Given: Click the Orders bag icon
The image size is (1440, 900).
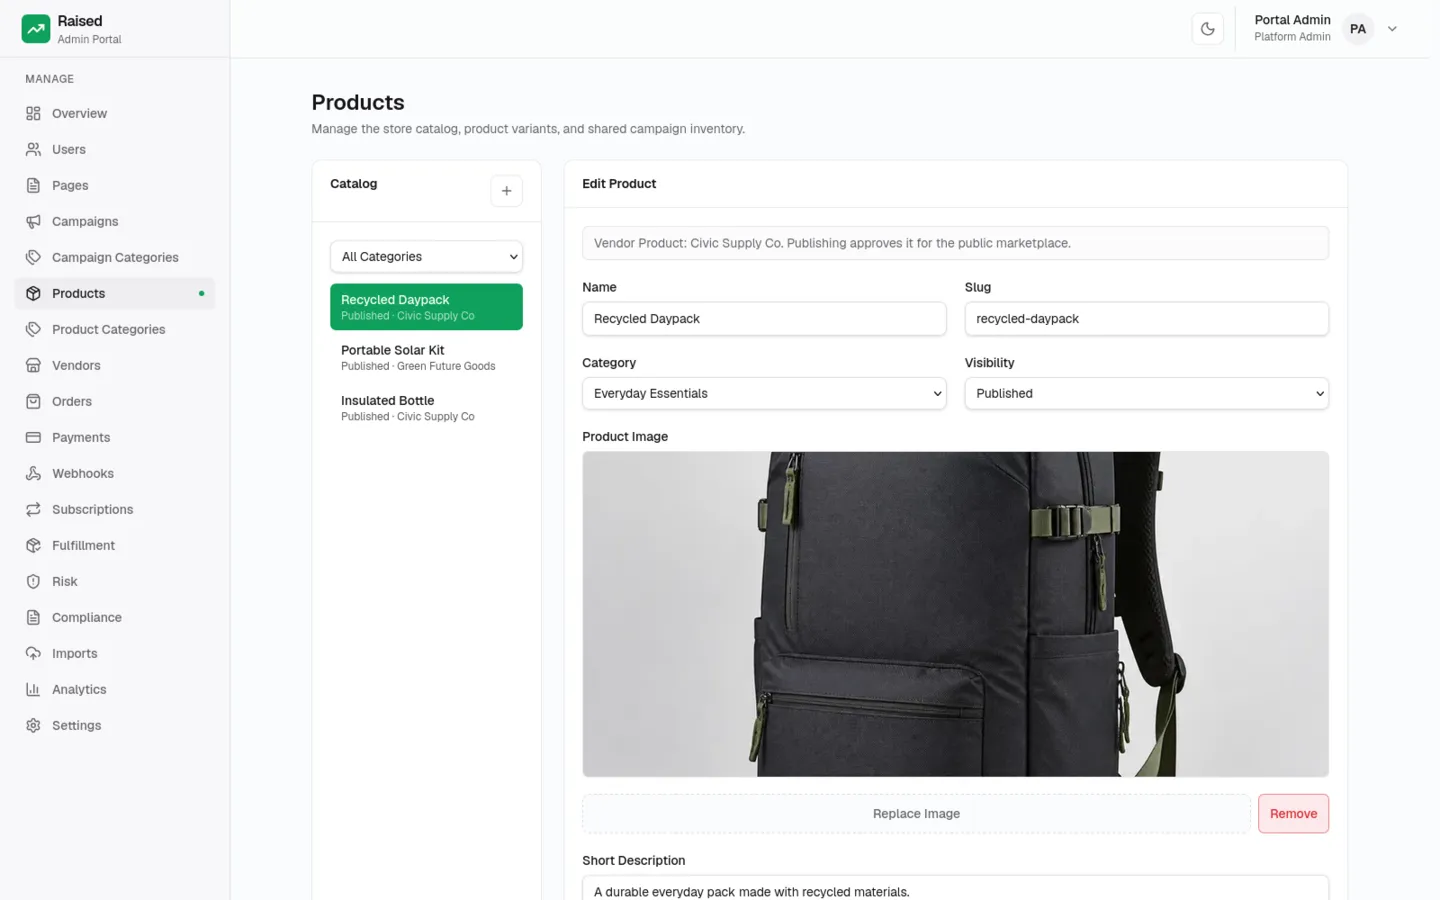Looking at the screenshot, I should [x=33, y=401].
